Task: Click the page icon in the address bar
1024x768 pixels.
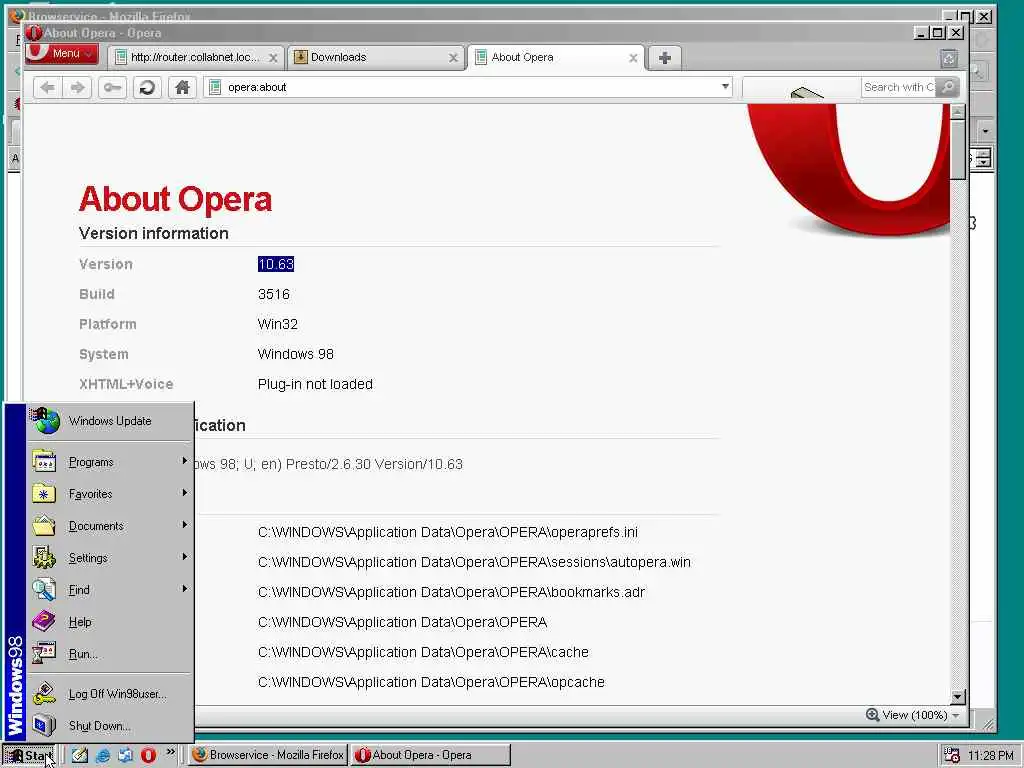Action: pos(215,87)
